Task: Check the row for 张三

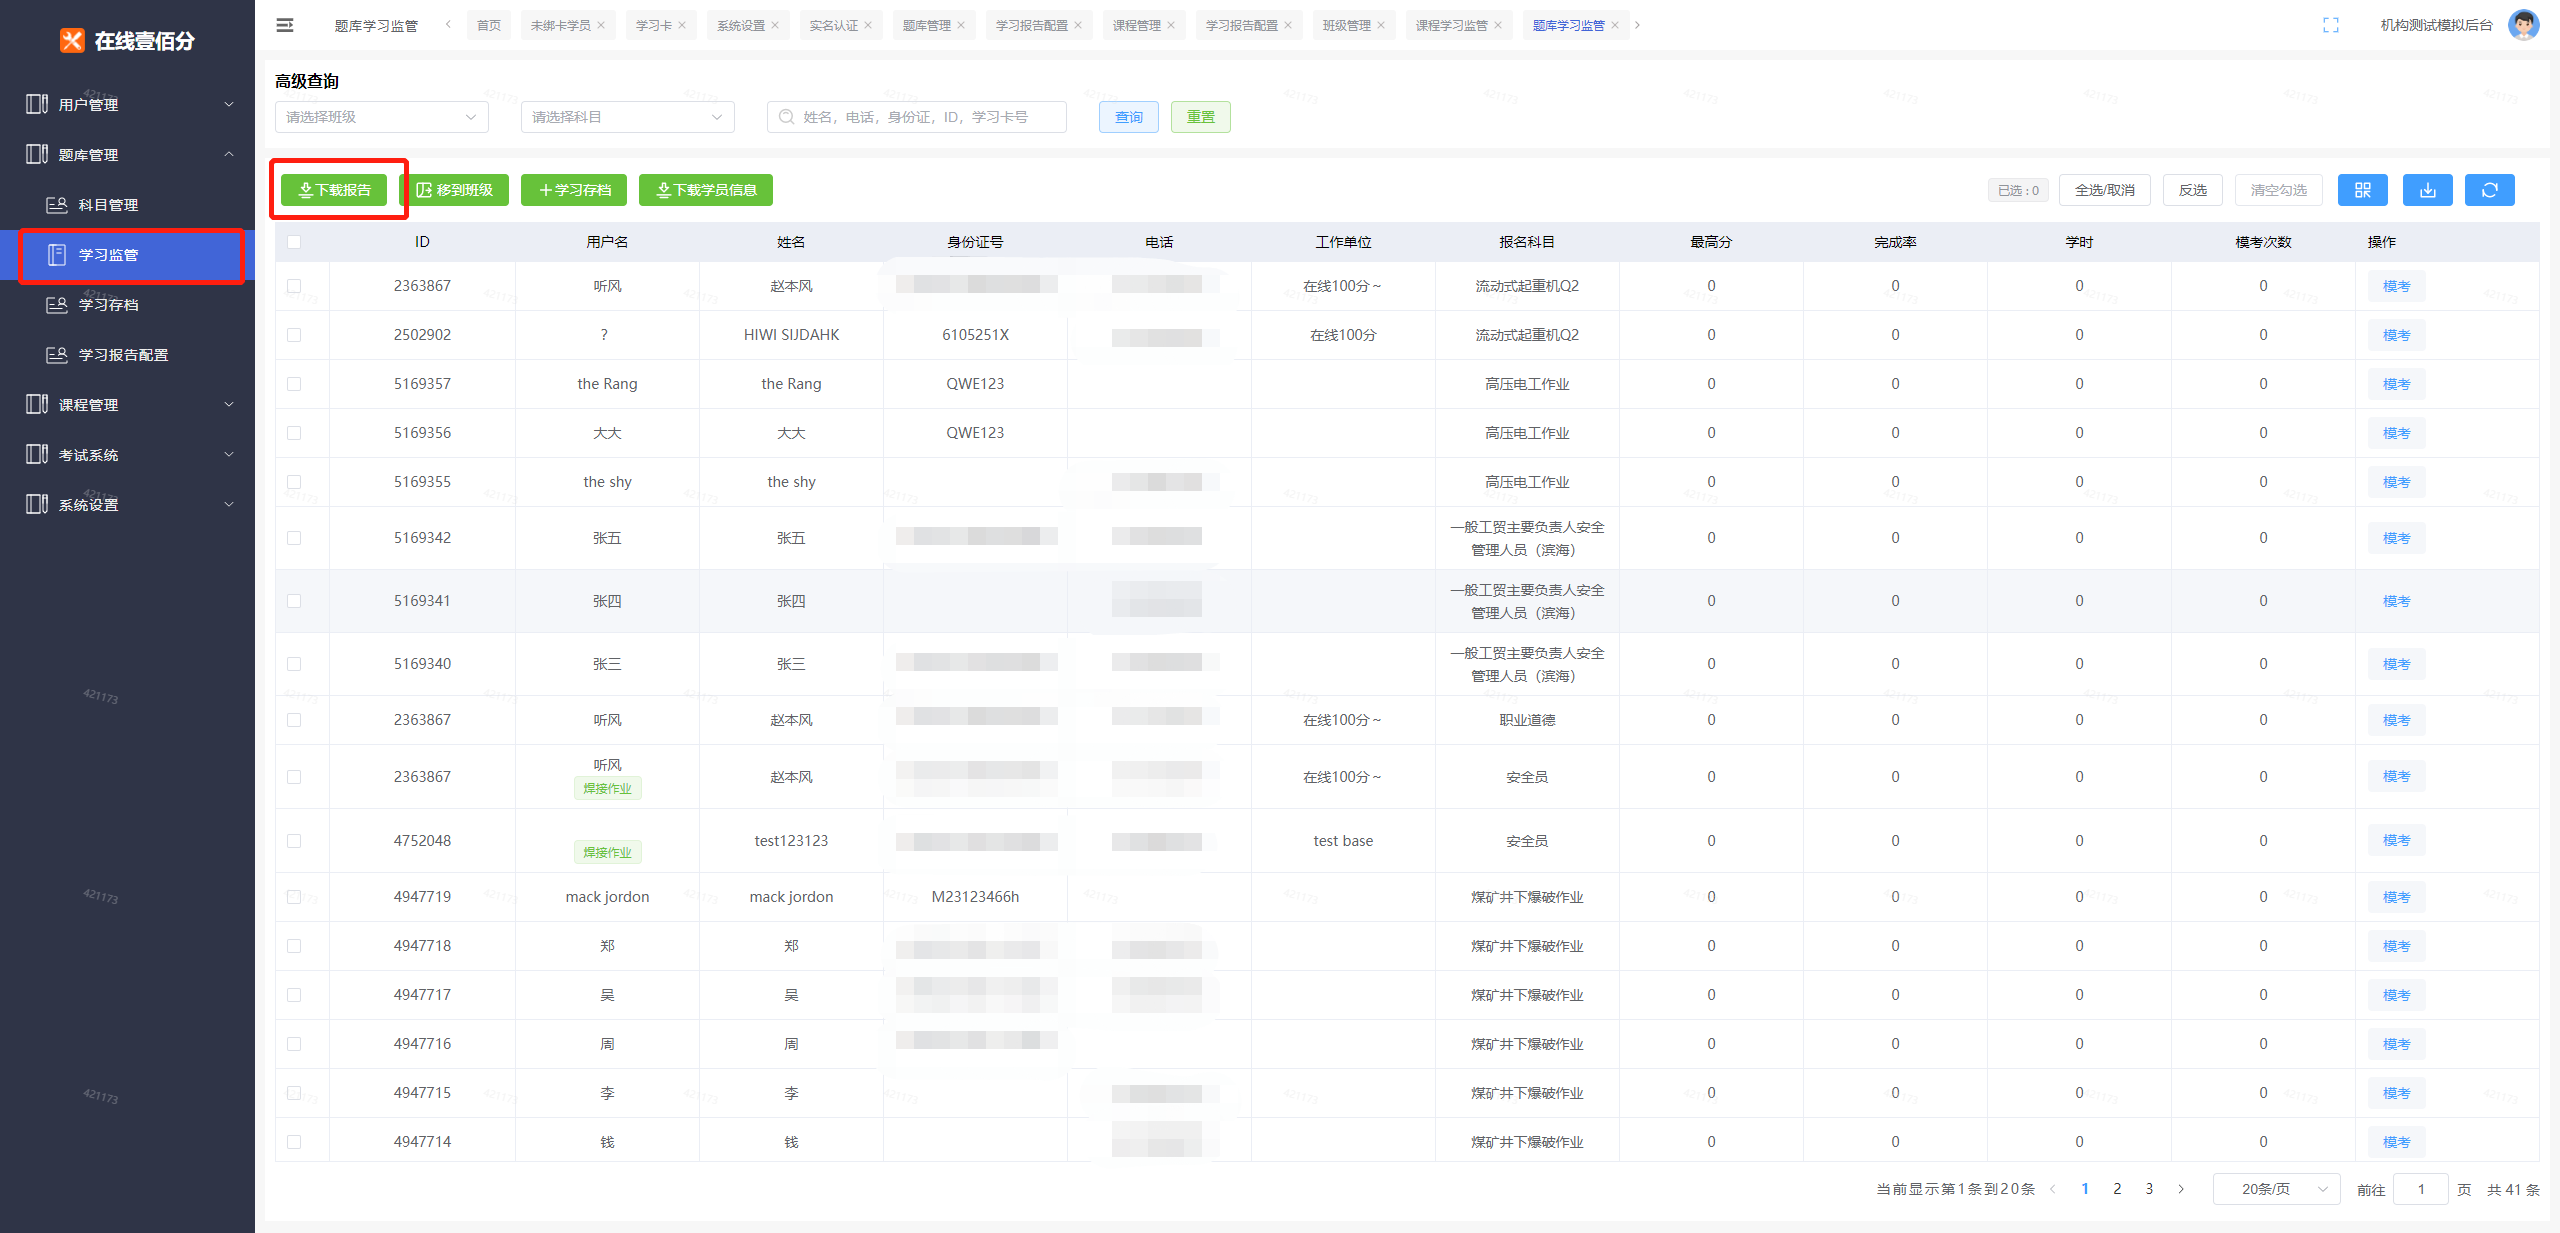Action: pos(294,664)
